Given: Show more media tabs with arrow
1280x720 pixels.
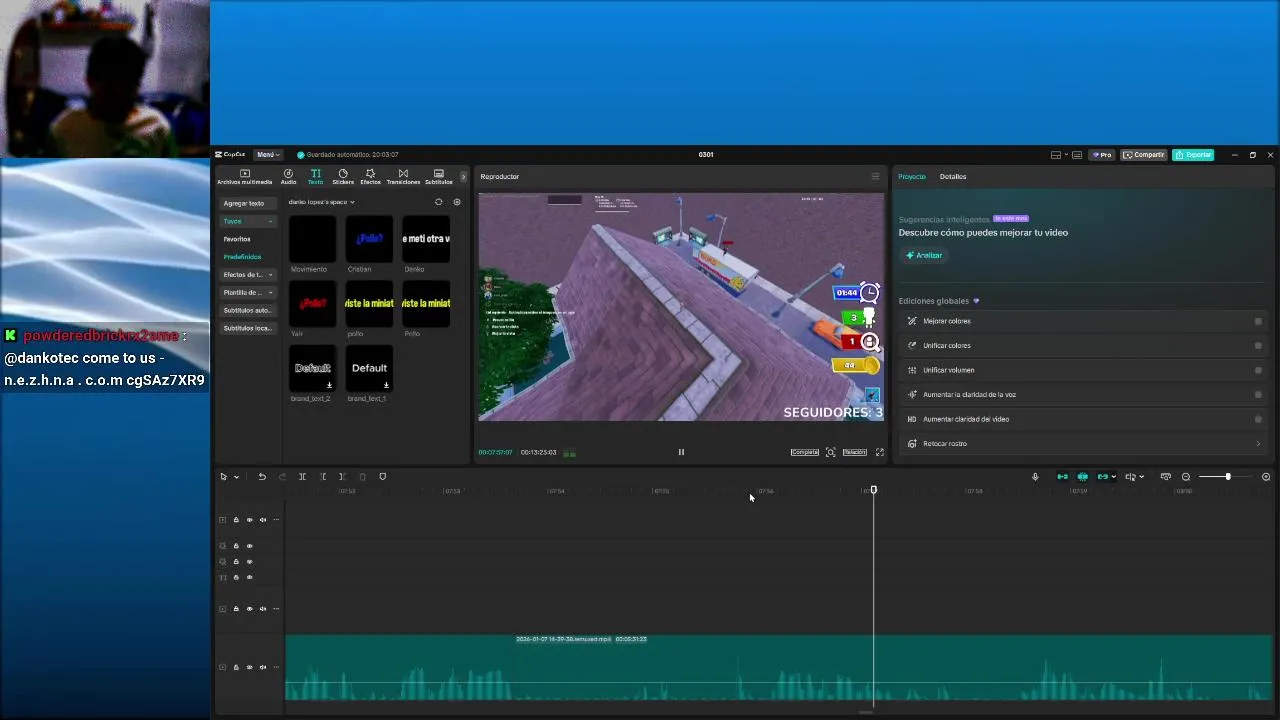Looking at the screenshot, I should (463, 177).
